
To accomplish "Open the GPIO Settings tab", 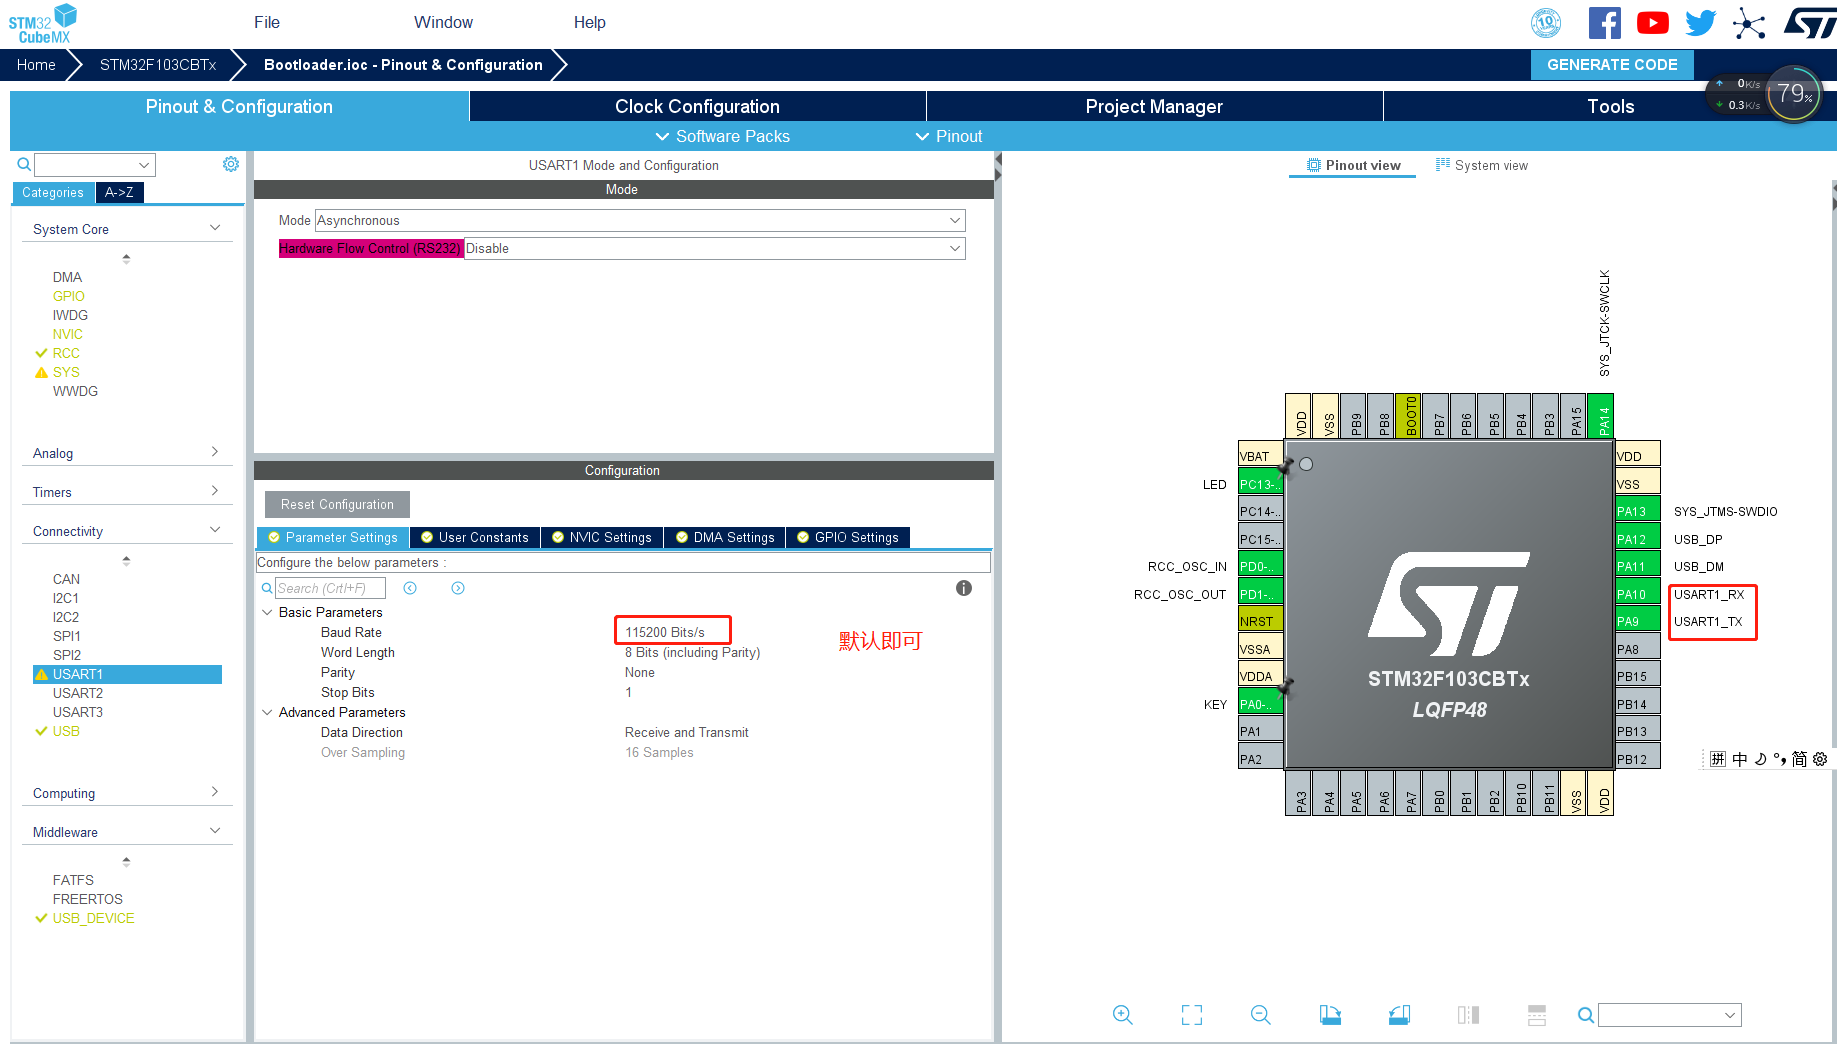I will point(848,537).
